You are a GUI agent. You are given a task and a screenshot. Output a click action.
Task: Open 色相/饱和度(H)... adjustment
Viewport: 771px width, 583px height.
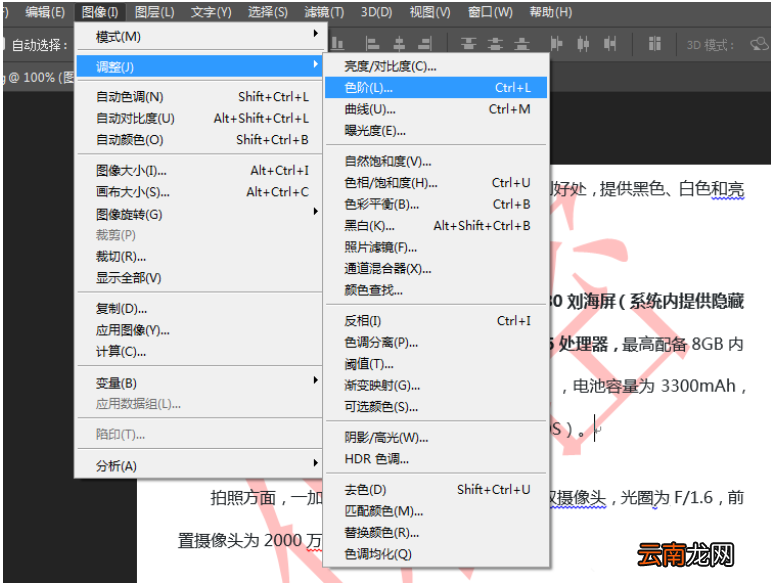click(436, 183)
